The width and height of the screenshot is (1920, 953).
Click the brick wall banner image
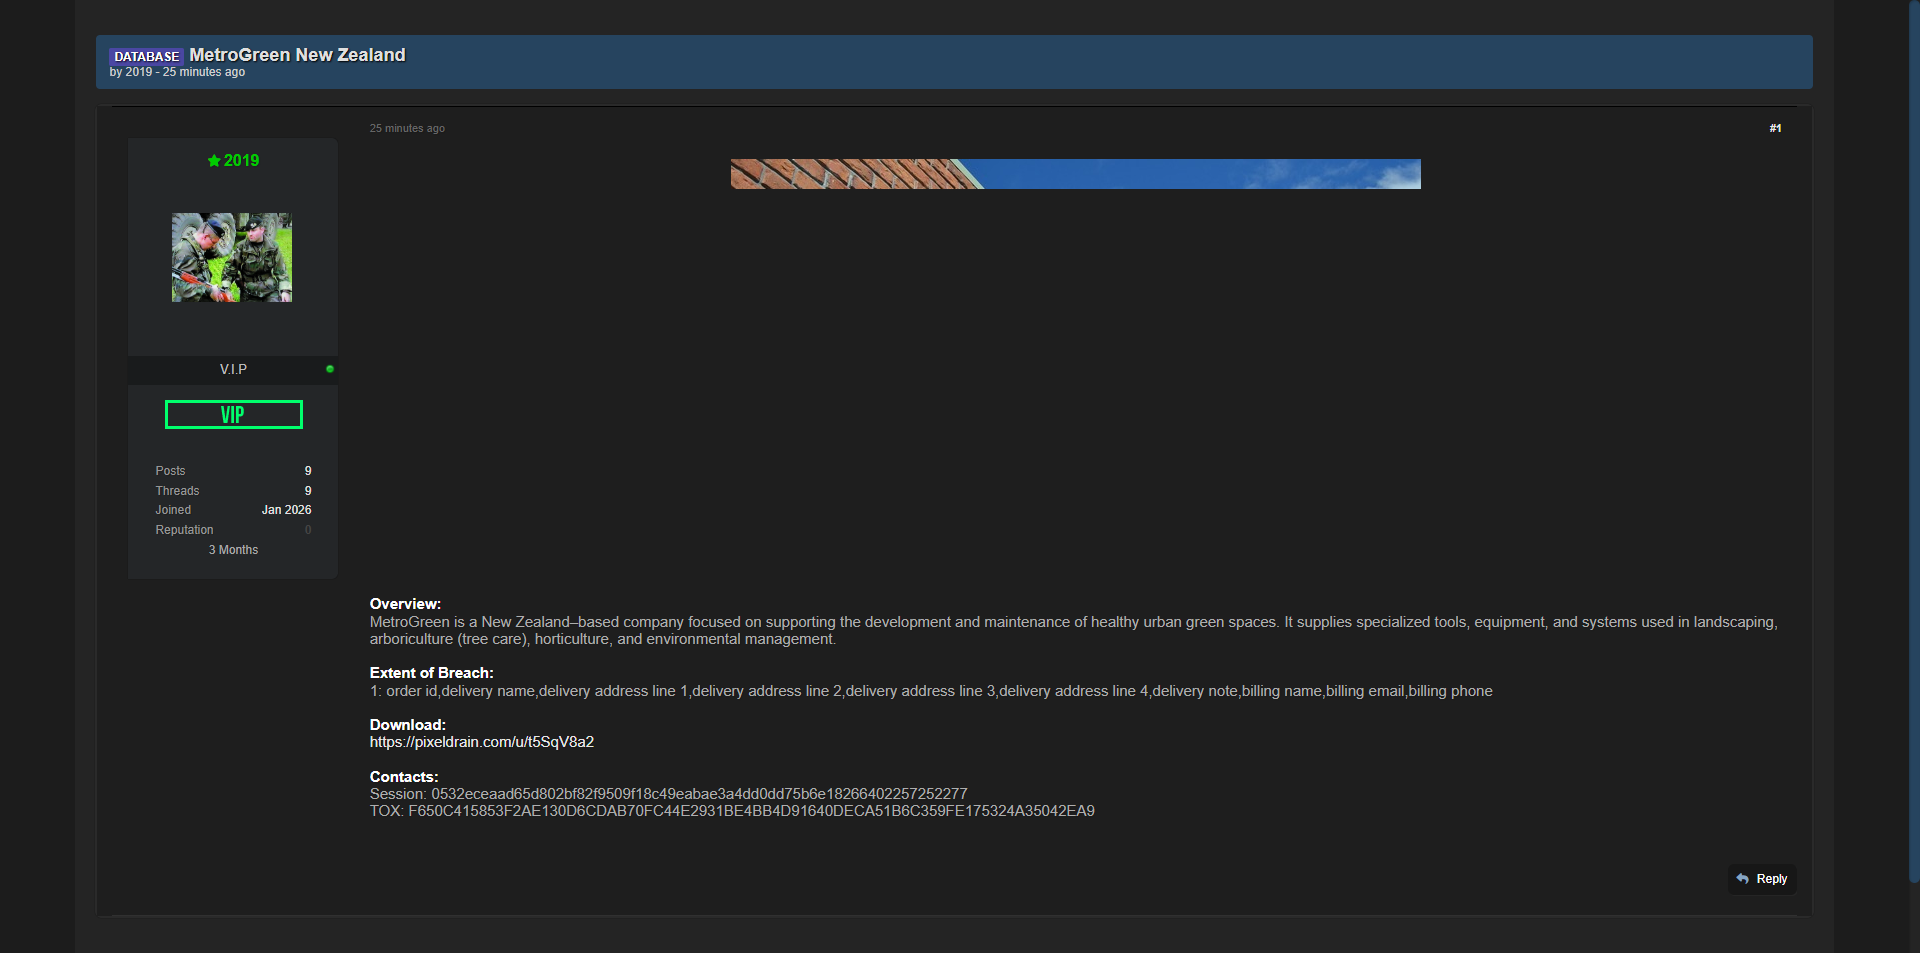pyautogui.click(x=1075, y=174)
